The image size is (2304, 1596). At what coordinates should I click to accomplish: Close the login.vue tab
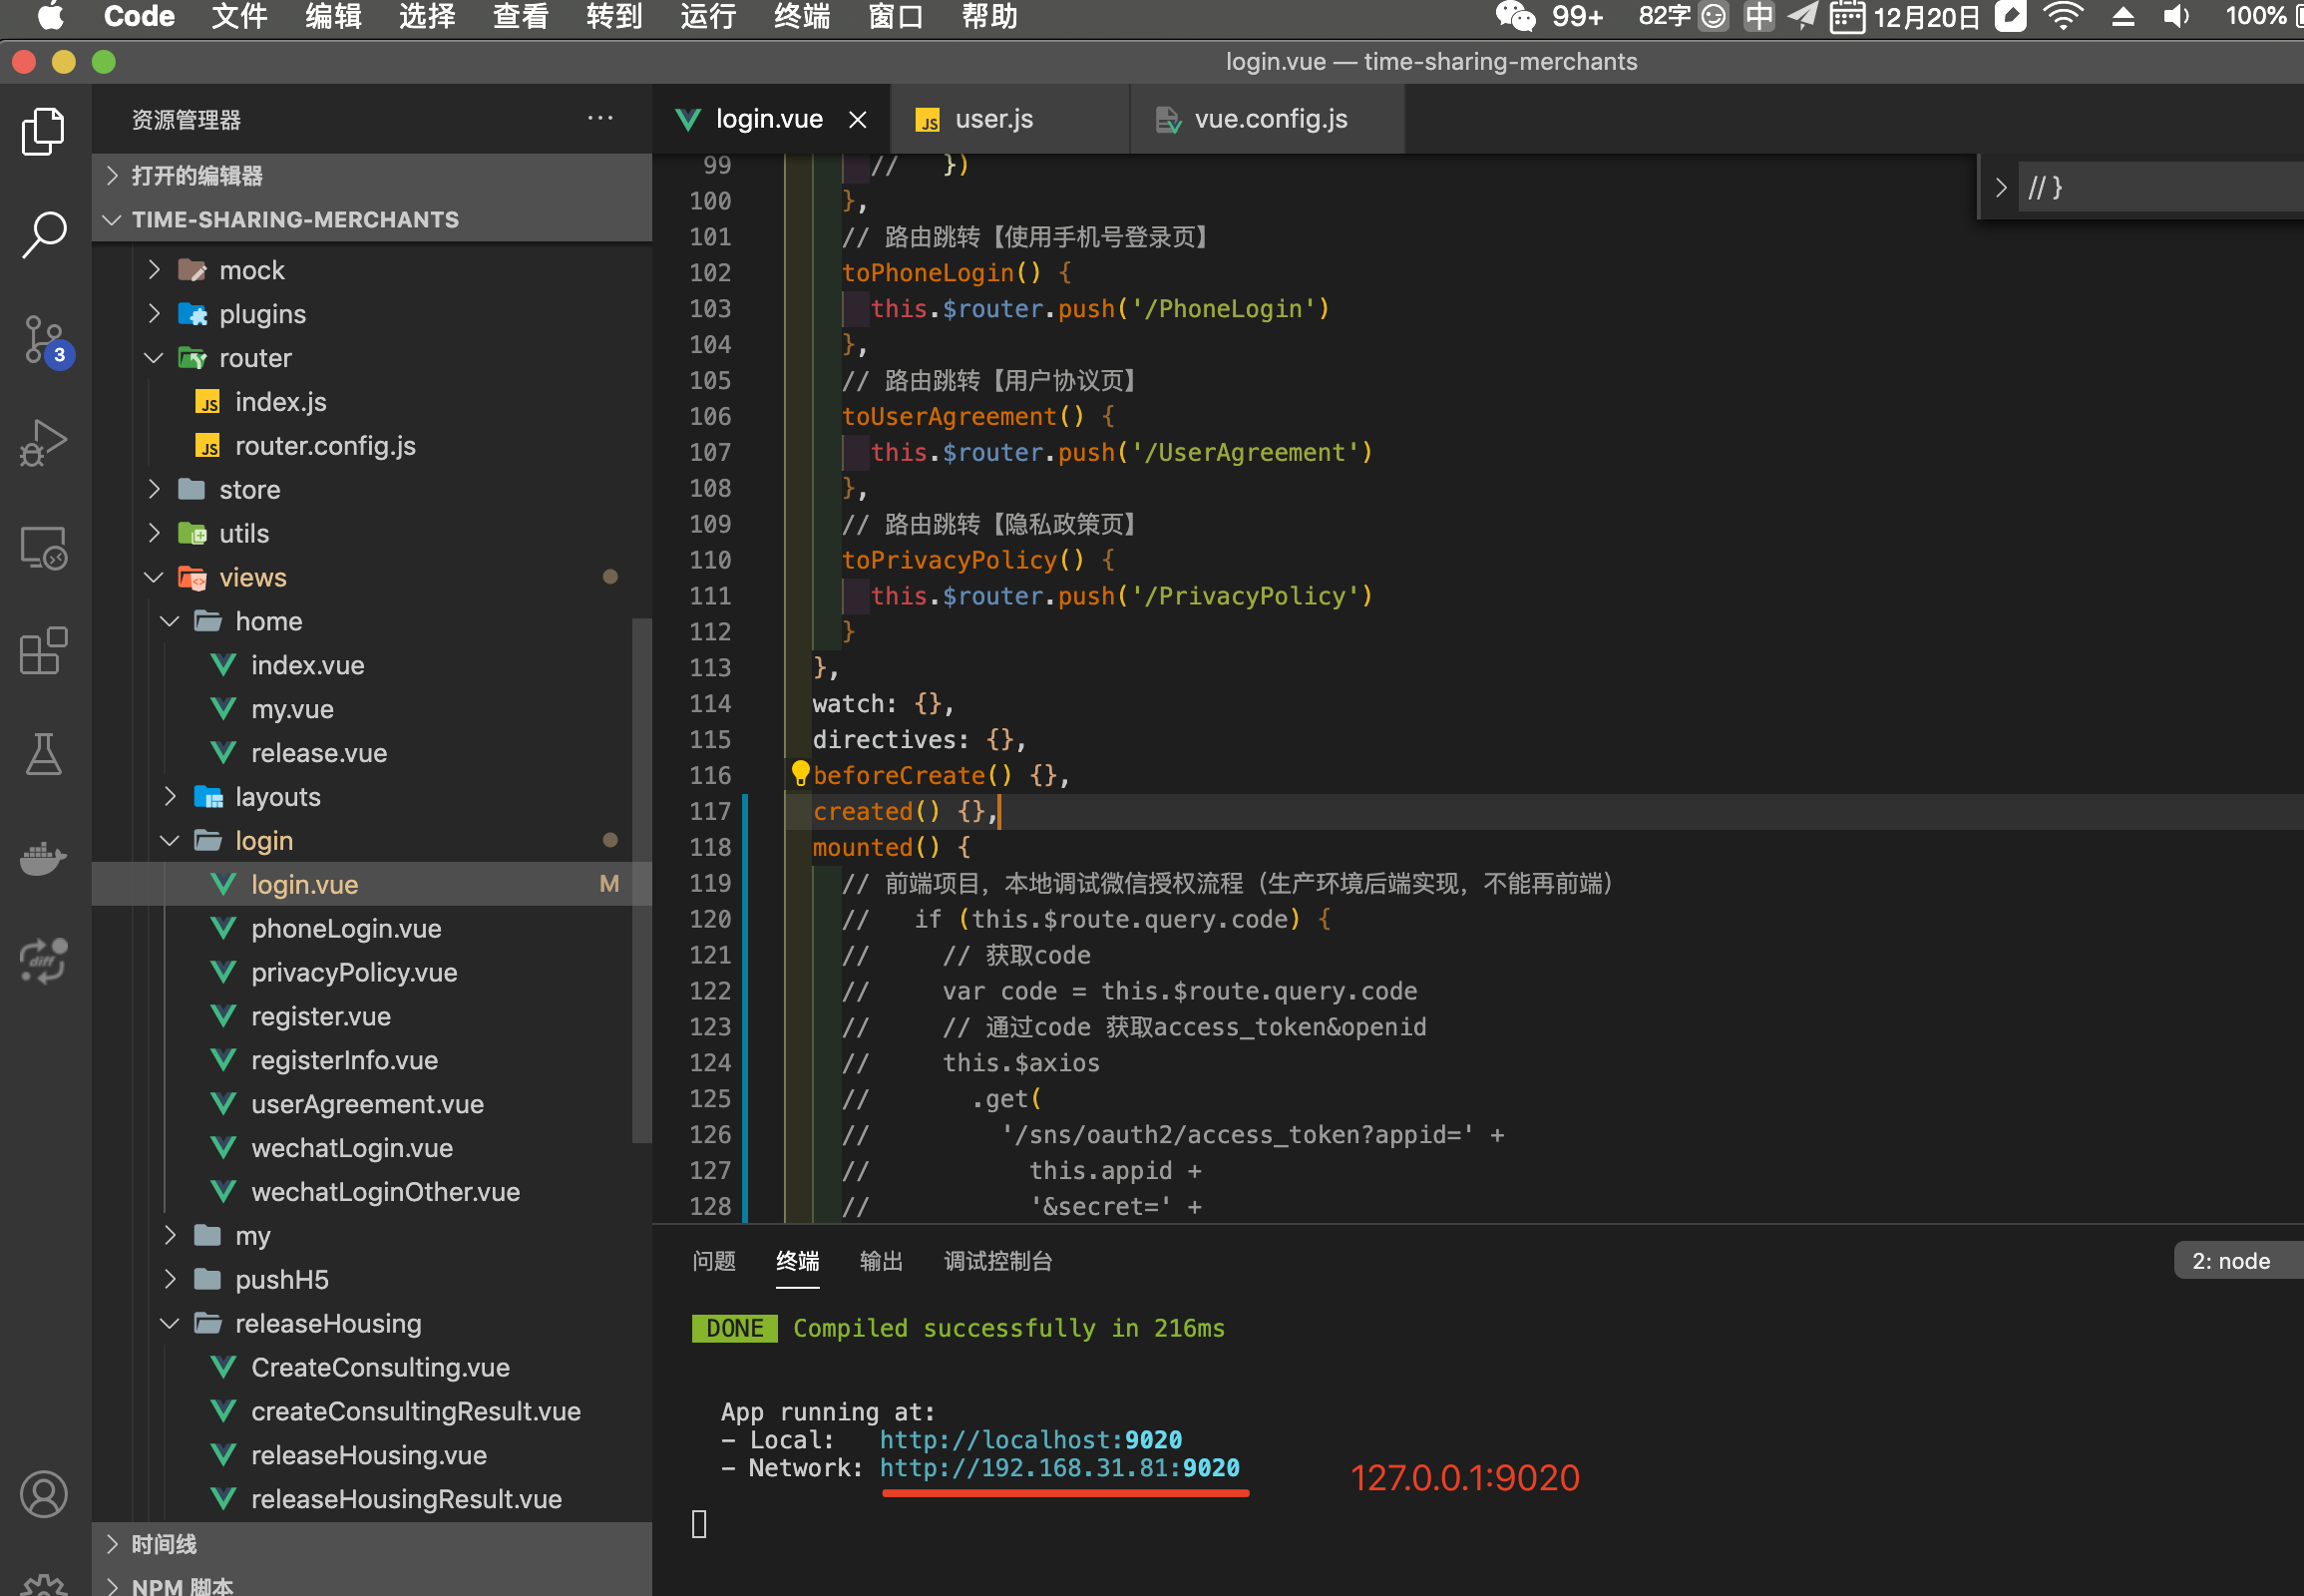(x=858, y=120)
